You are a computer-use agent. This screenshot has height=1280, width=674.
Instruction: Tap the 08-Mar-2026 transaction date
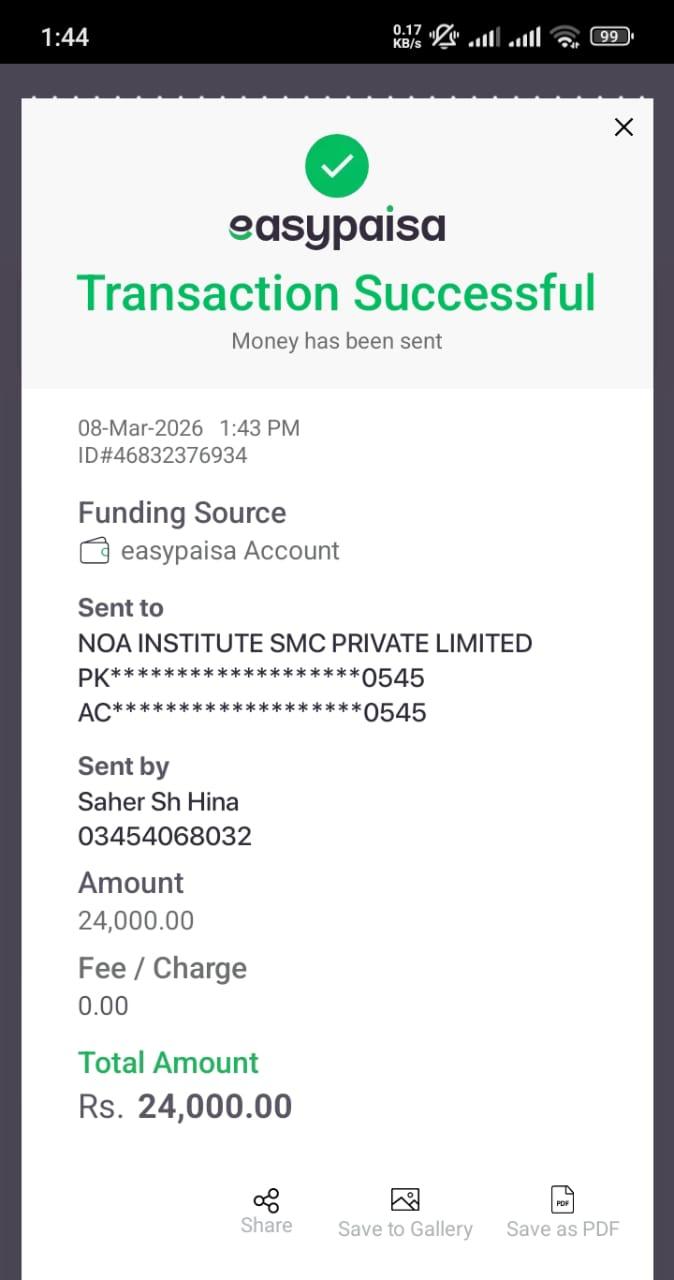140,428
